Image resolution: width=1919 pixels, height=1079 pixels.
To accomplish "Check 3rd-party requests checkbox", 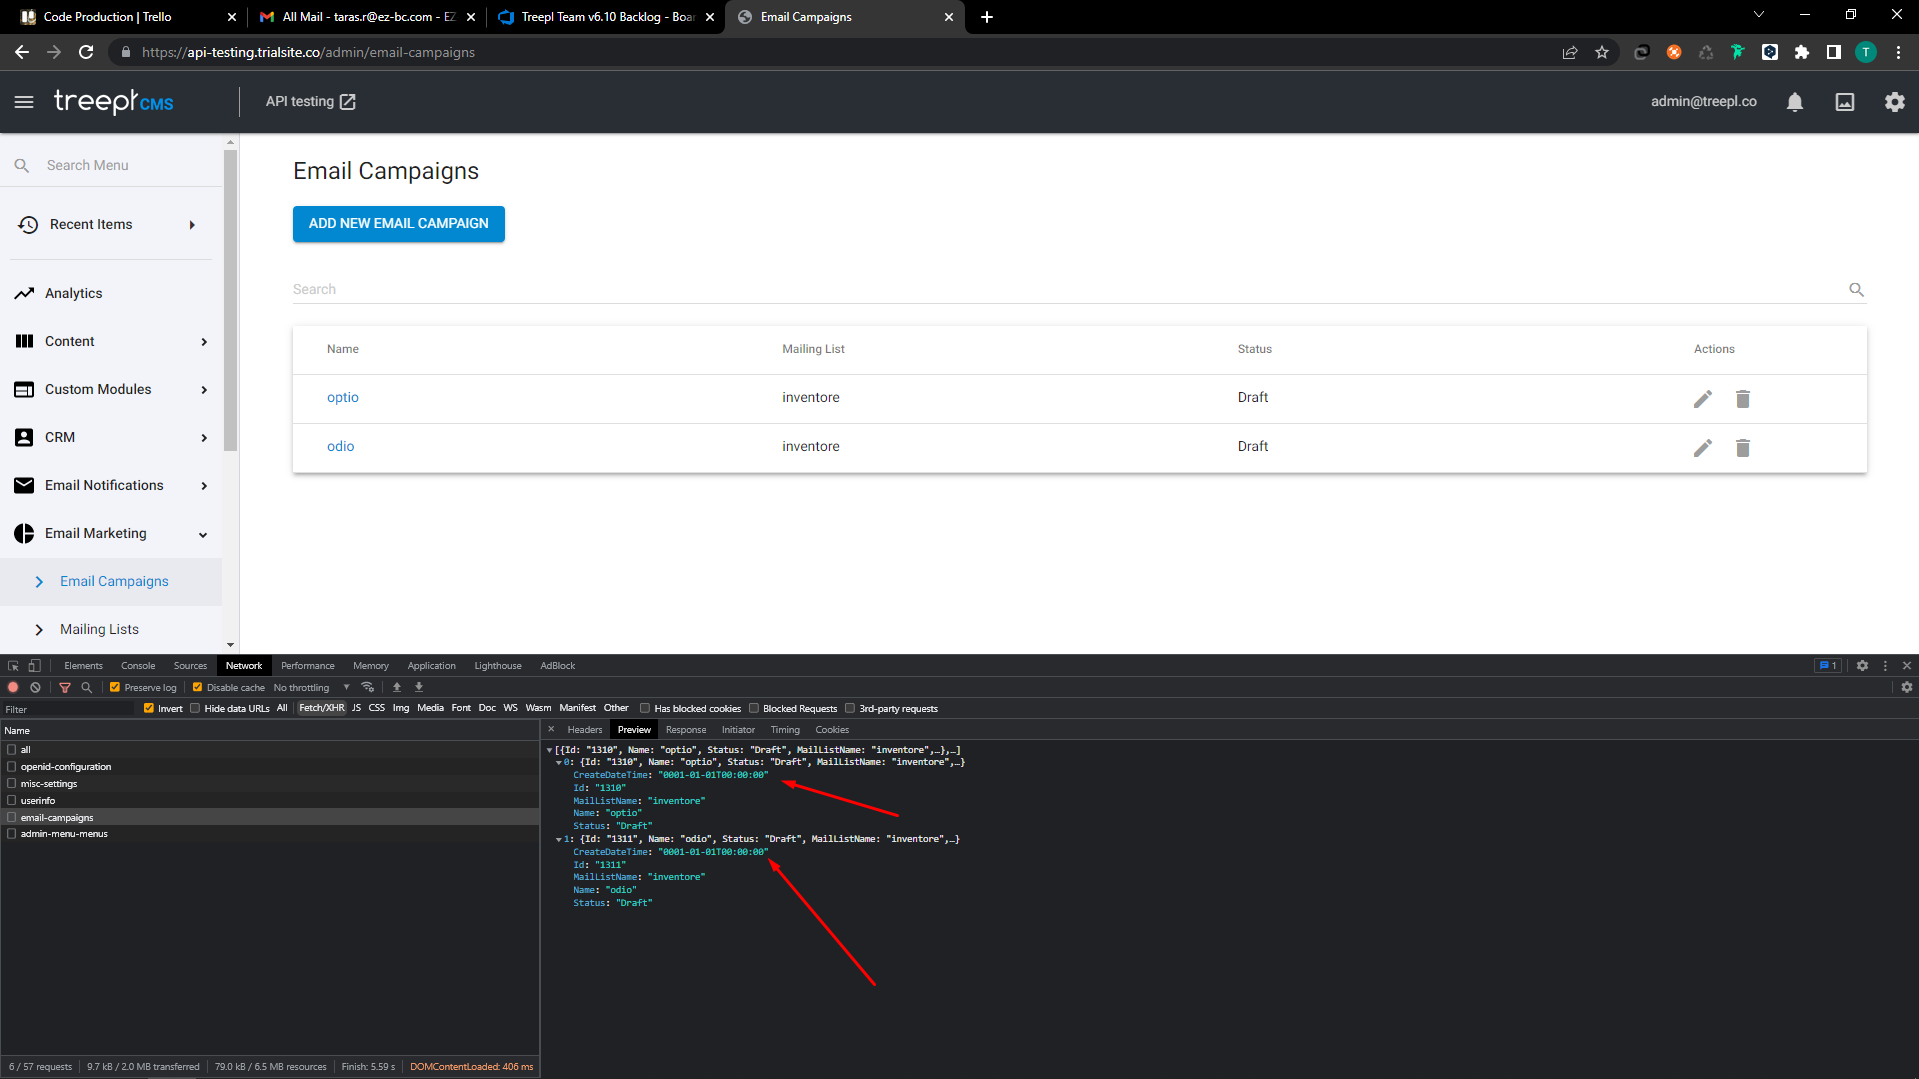I will coord(850,709).
